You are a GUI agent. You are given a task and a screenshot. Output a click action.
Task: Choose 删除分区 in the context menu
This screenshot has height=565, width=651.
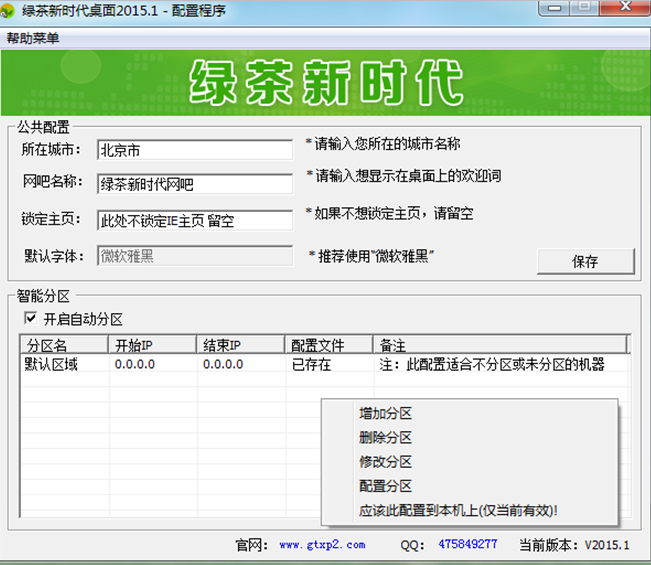tap(385, 438)
